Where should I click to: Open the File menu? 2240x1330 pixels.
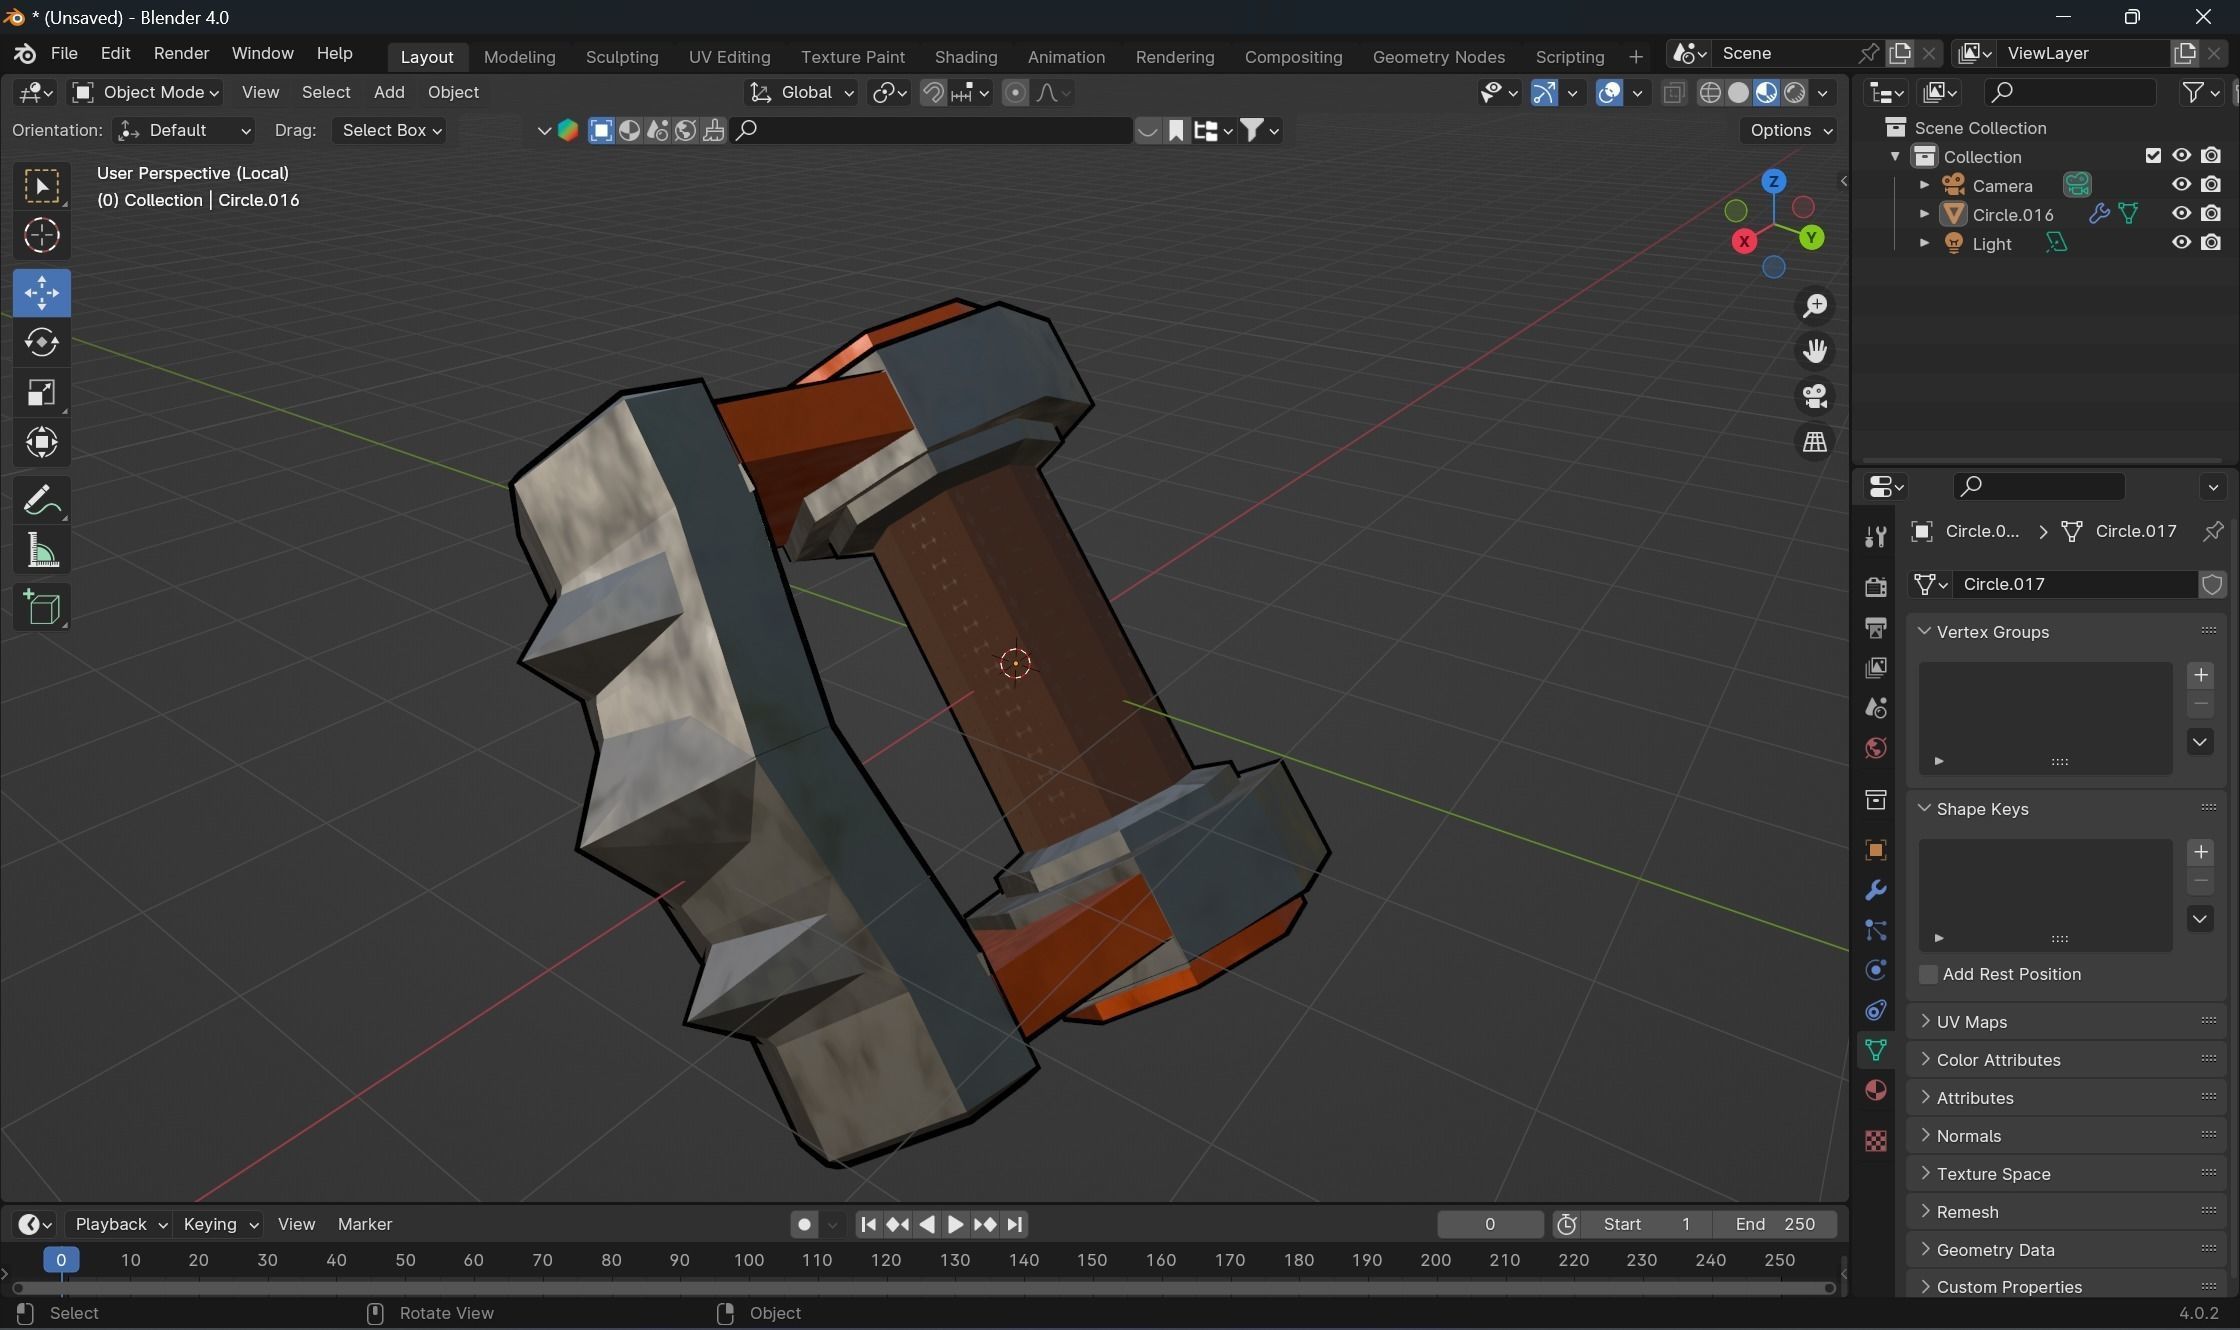coord(64,53)
